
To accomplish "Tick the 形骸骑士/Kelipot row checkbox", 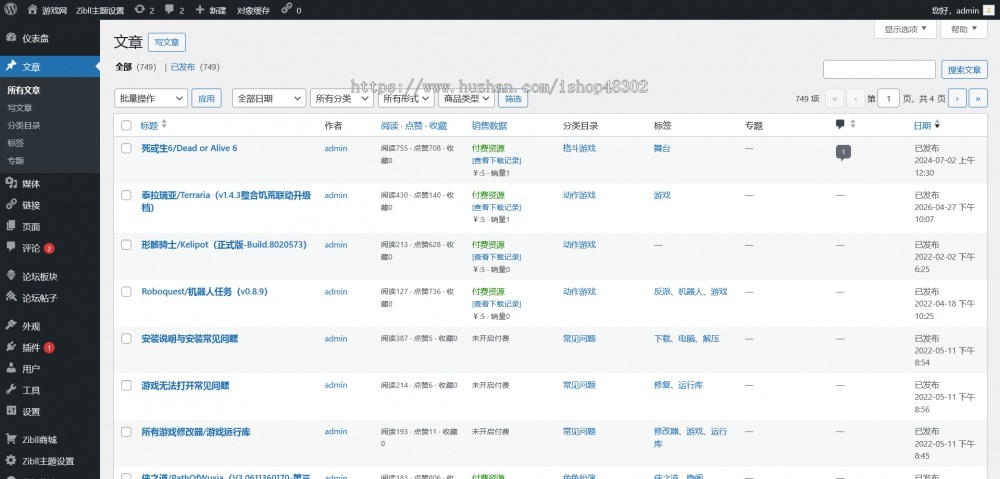I will (126, 244).
